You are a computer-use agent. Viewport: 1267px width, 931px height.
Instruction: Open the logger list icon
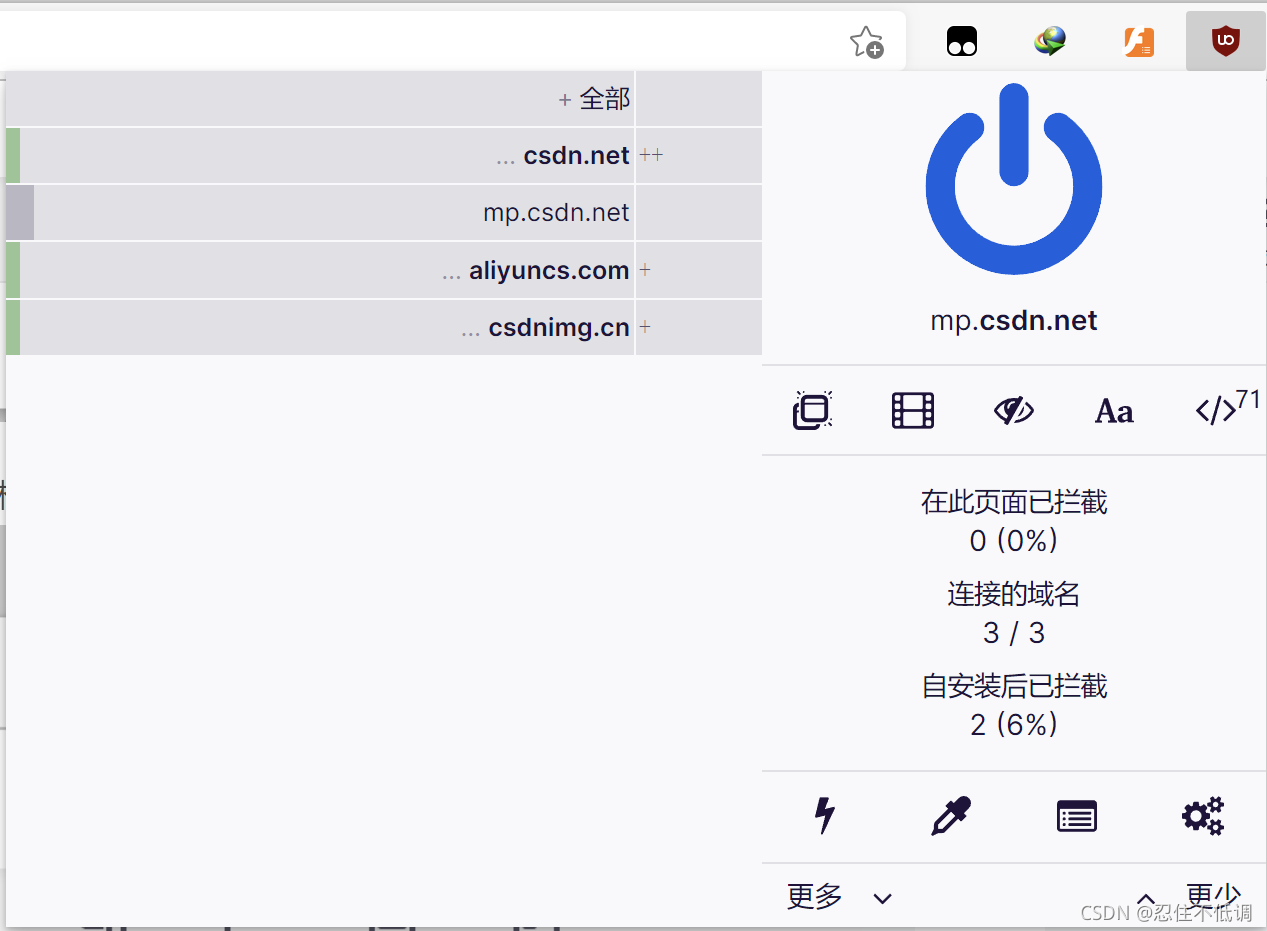1077,817
